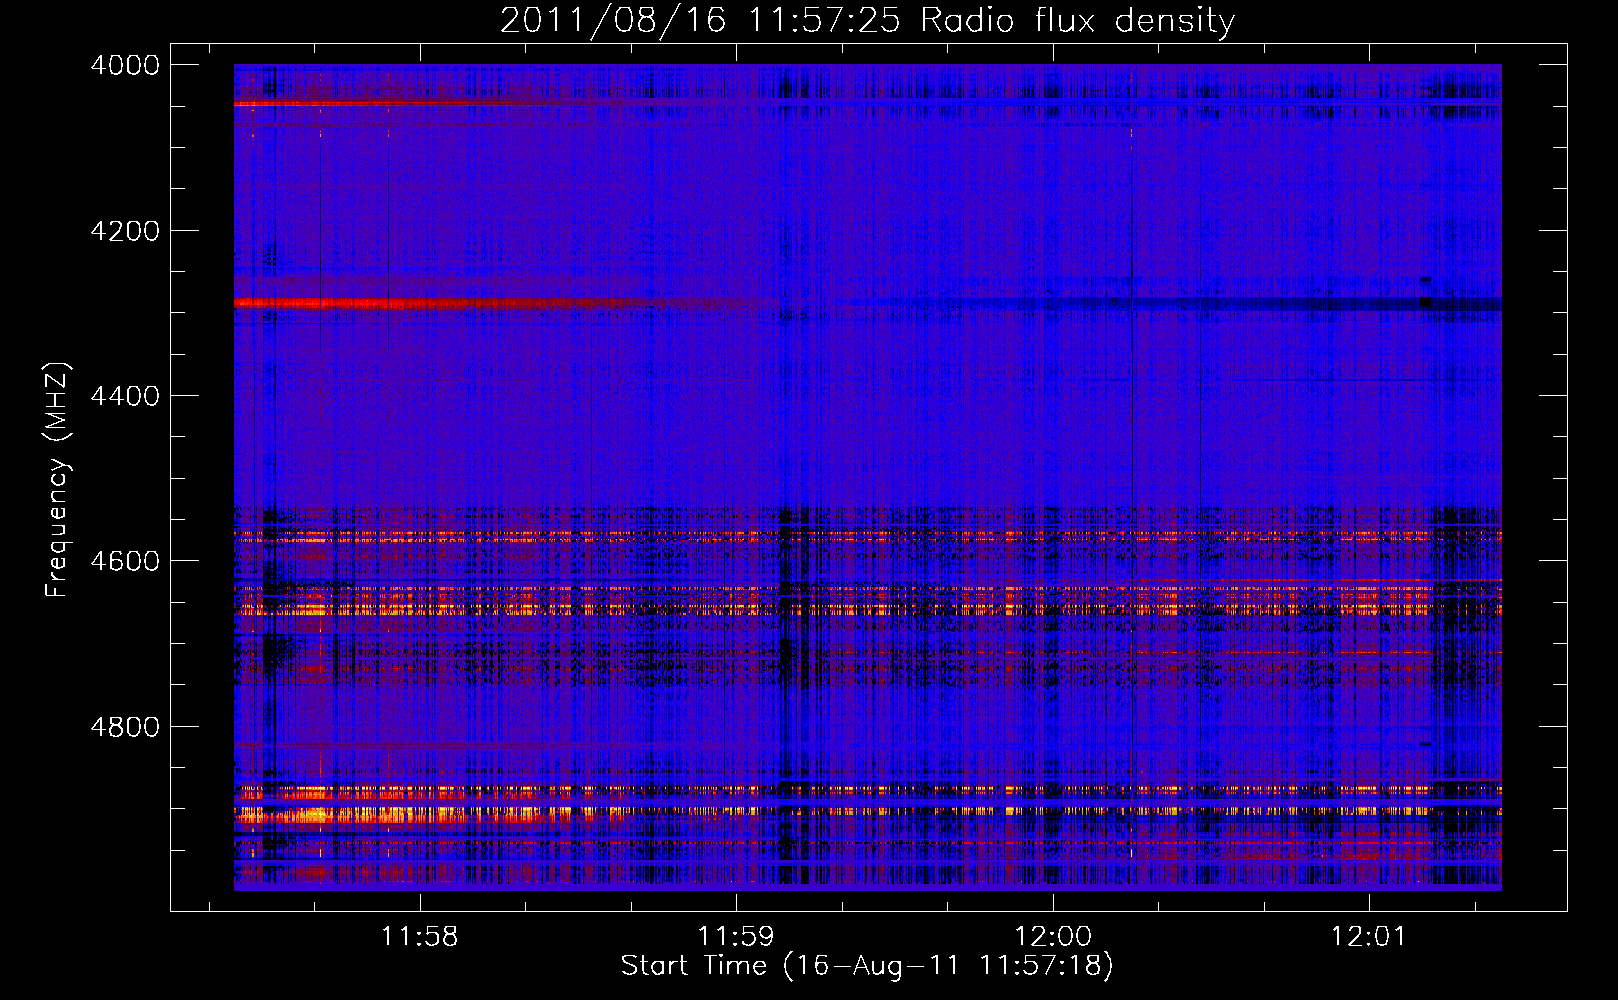Click the 4800 frequency tick label

[125, 726]
